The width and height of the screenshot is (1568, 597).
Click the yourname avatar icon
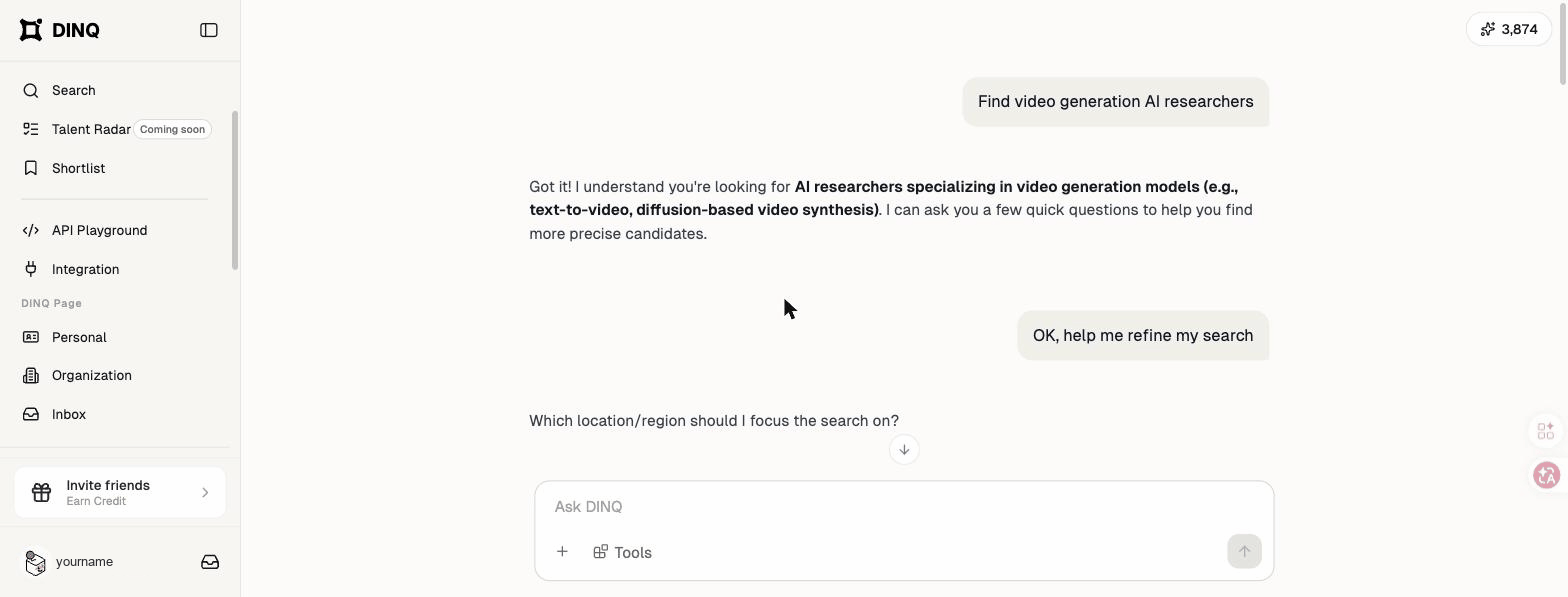(x=35, y=562)
